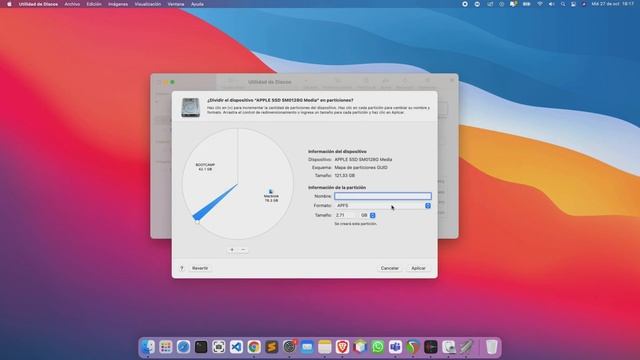This screenshot has height=360, width=640.
Task: Open Finder from the dock
Action: coord(148,347)
